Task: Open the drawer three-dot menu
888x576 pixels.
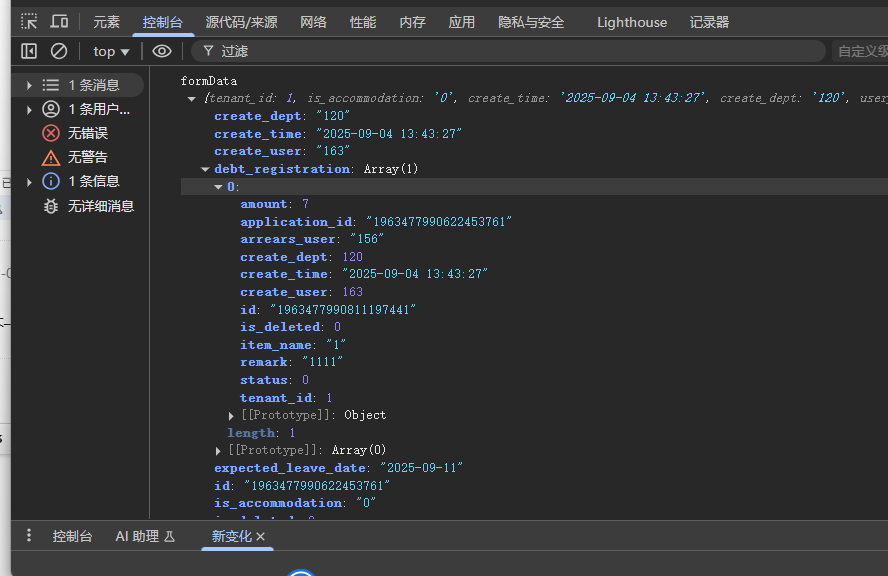Action: (x=29, y=535)
